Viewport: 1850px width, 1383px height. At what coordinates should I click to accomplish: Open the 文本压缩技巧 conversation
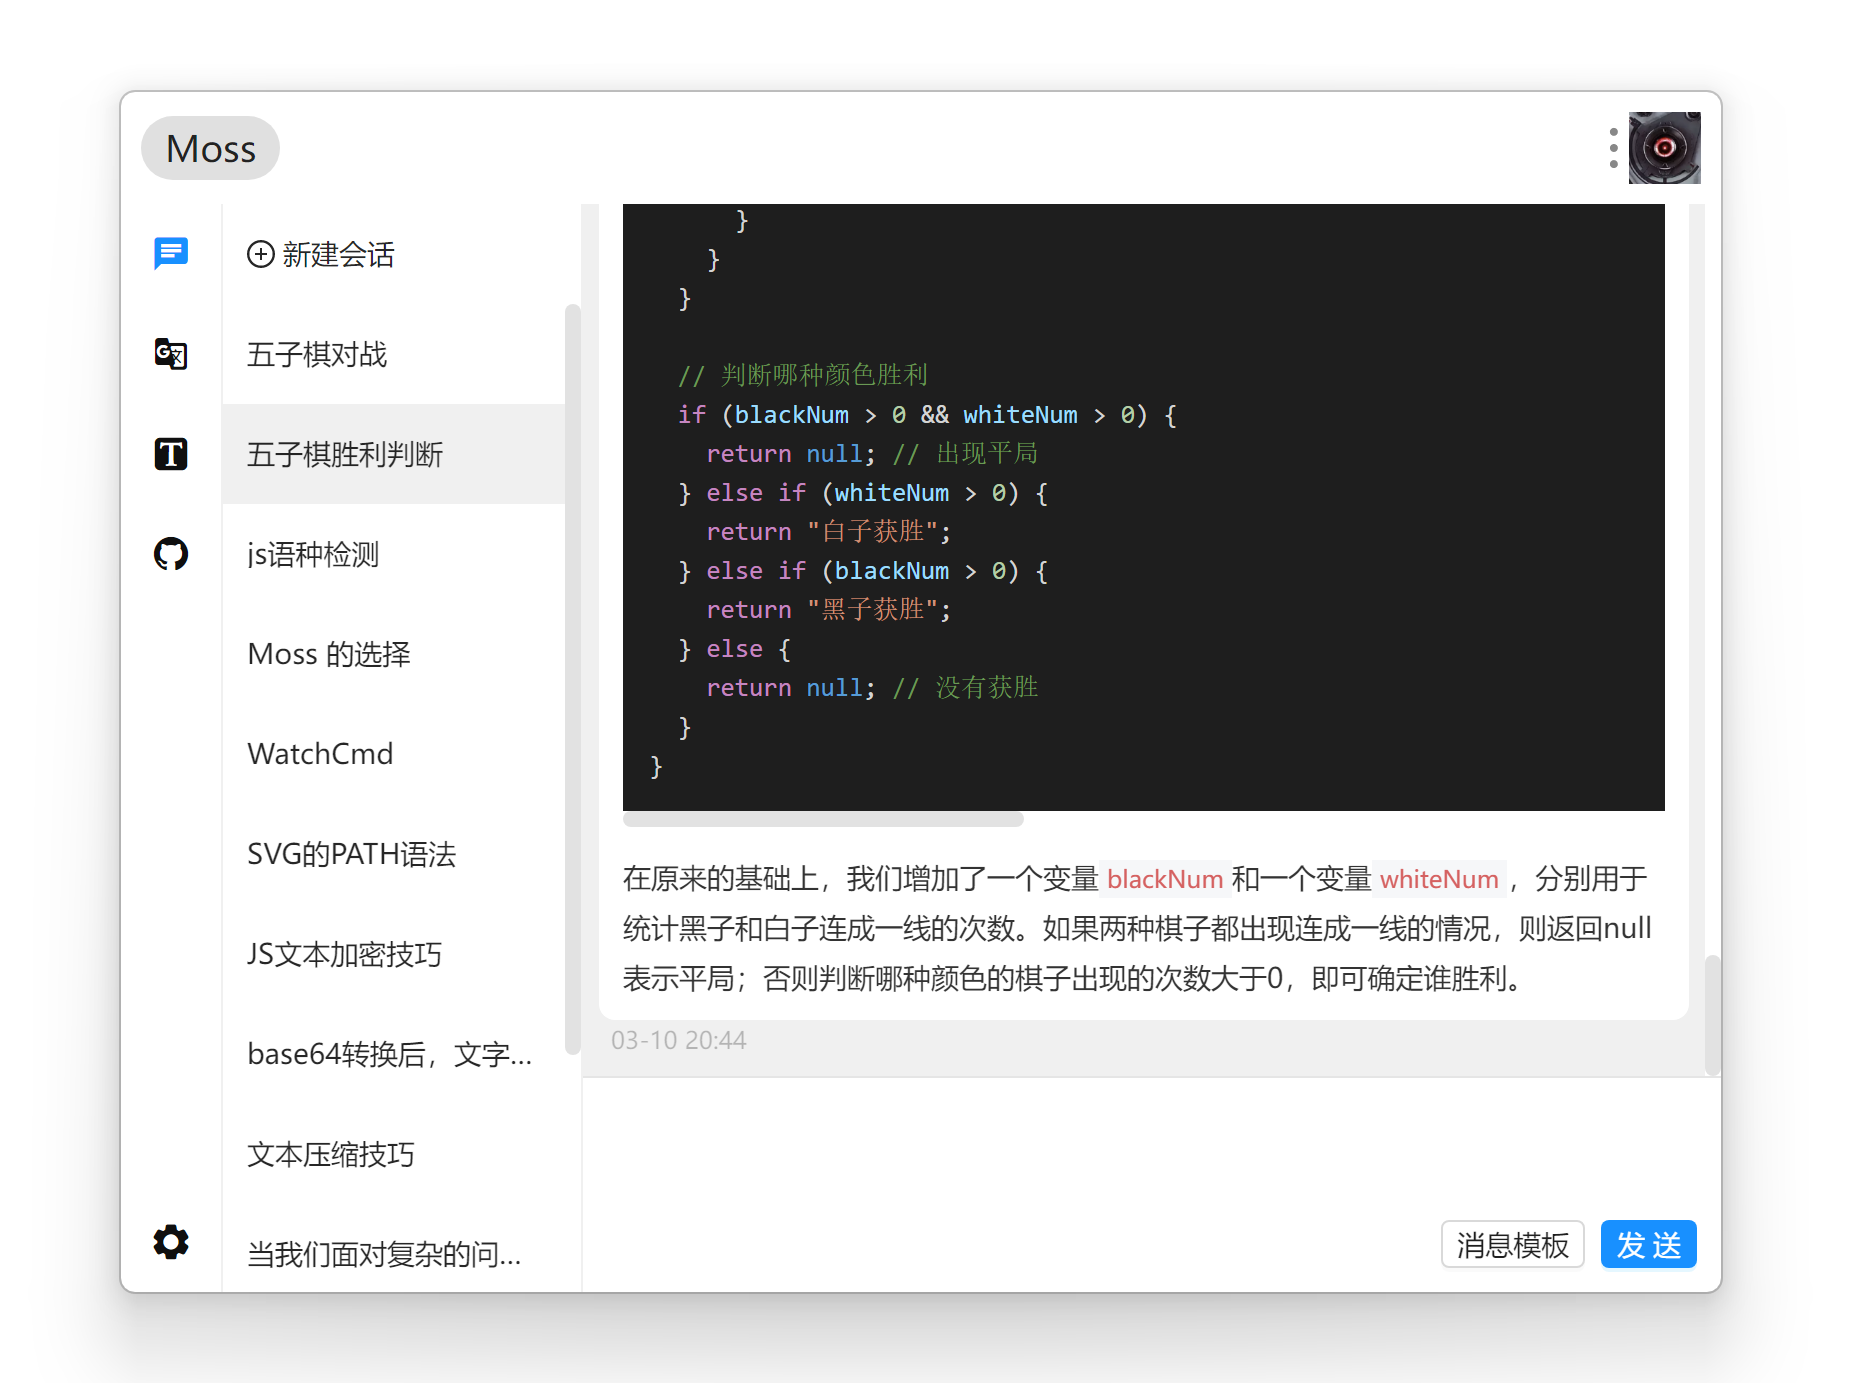tap(393, 1154)
